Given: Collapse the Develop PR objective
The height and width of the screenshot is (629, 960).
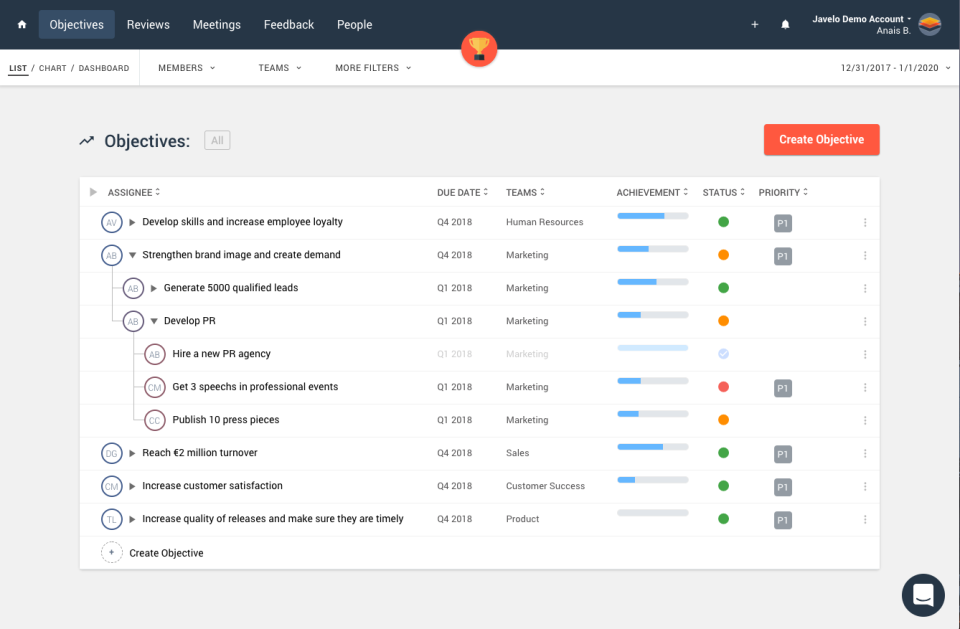Looking at the screenshot, I should [154, 322].
